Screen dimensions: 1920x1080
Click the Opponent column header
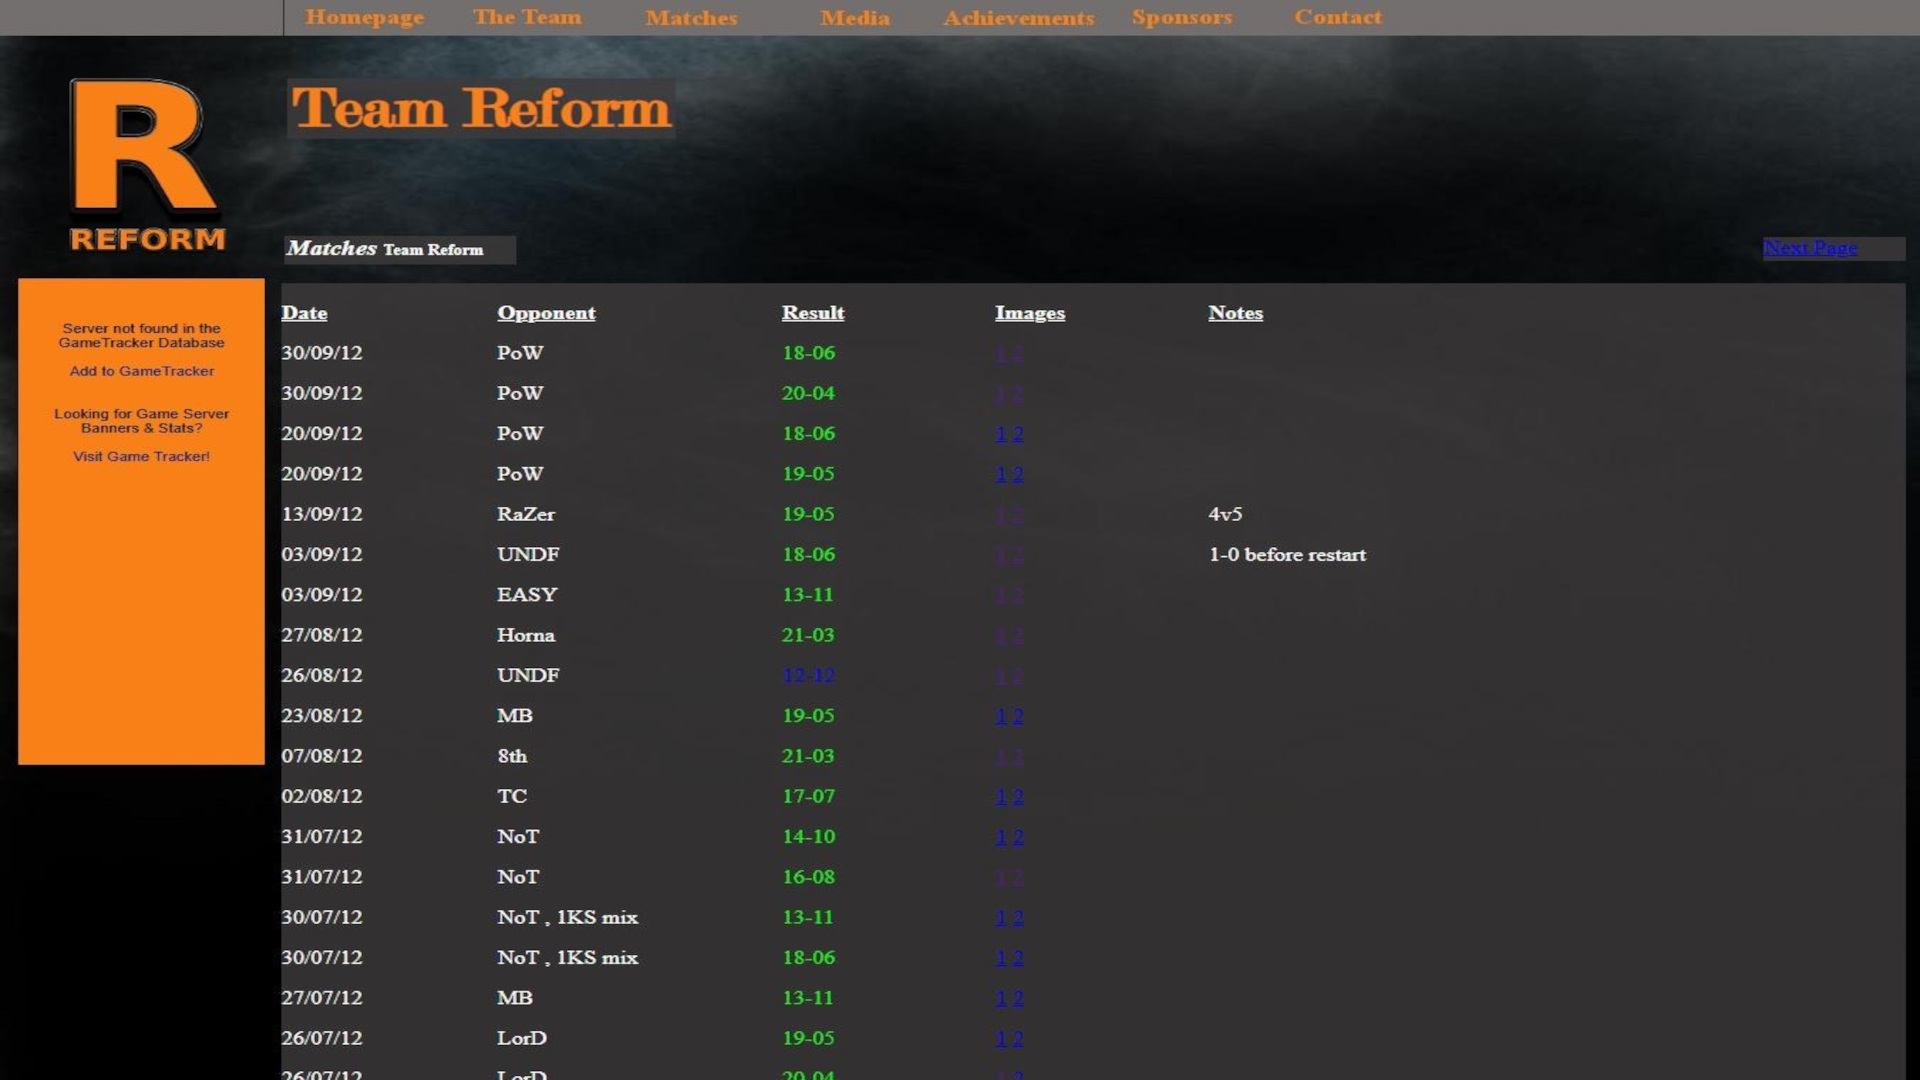(x=546, y=313)
